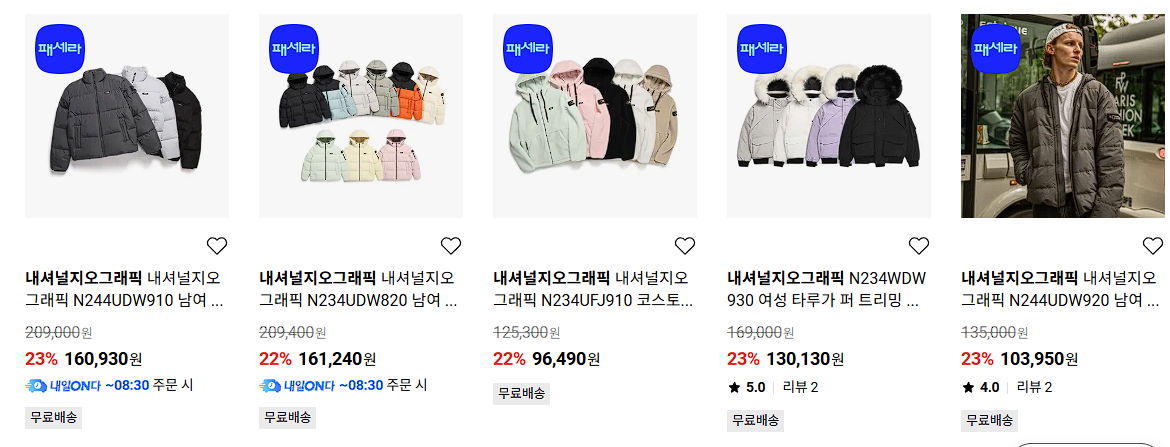Click 패세라 badge on fleece hoodie image
The height and width of the screenshot is (447, 1170).
pyautogui.click(x=528, y=49)
